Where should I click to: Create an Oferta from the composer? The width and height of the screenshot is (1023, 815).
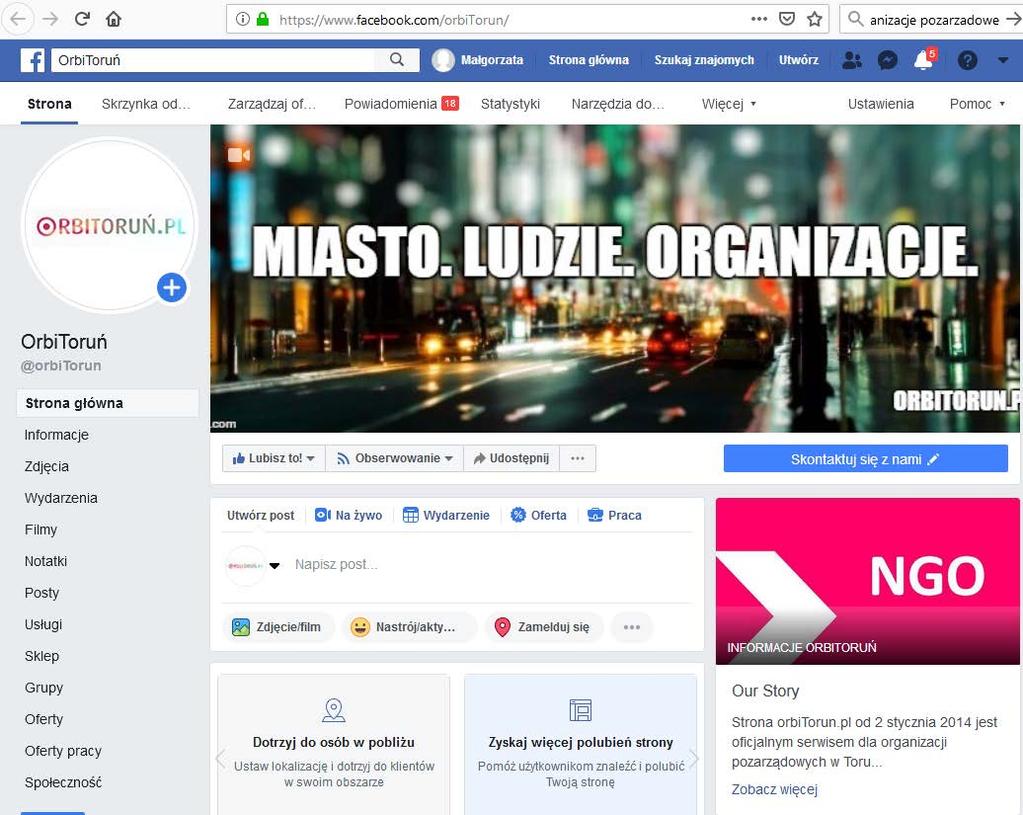click(539, 515)
